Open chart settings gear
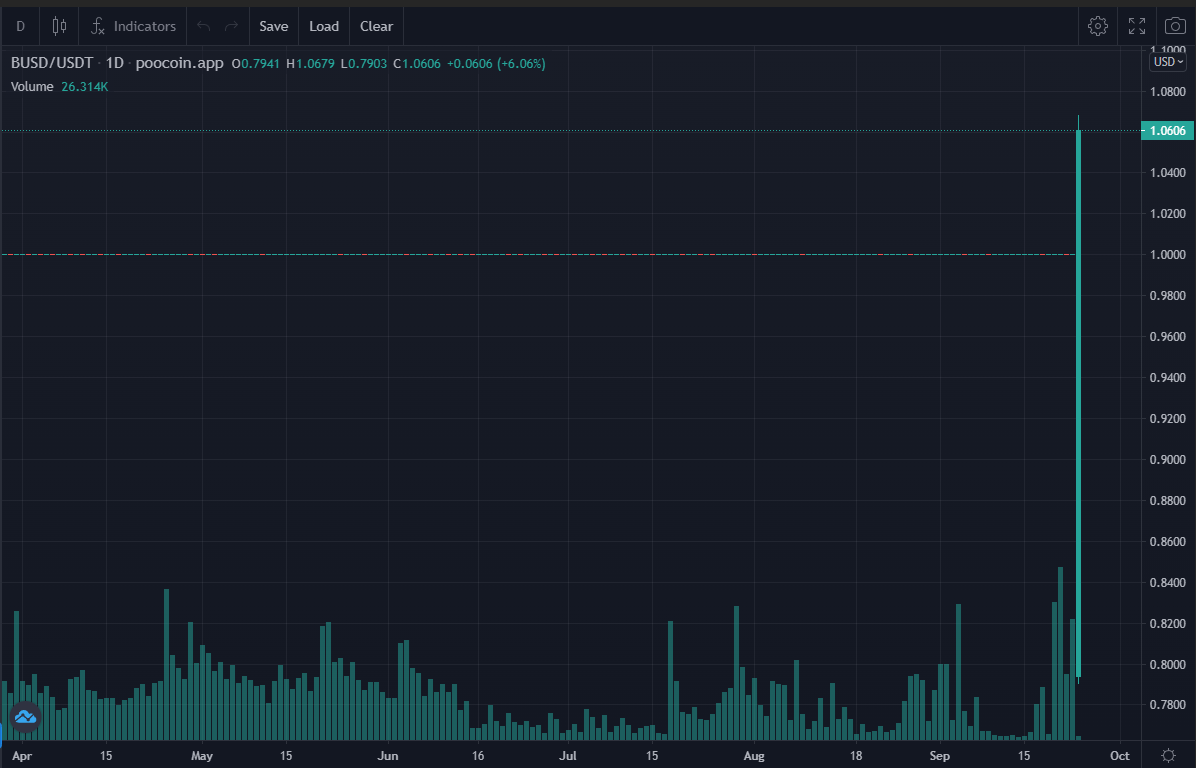1196x768 pixels. click(1098, 26)
